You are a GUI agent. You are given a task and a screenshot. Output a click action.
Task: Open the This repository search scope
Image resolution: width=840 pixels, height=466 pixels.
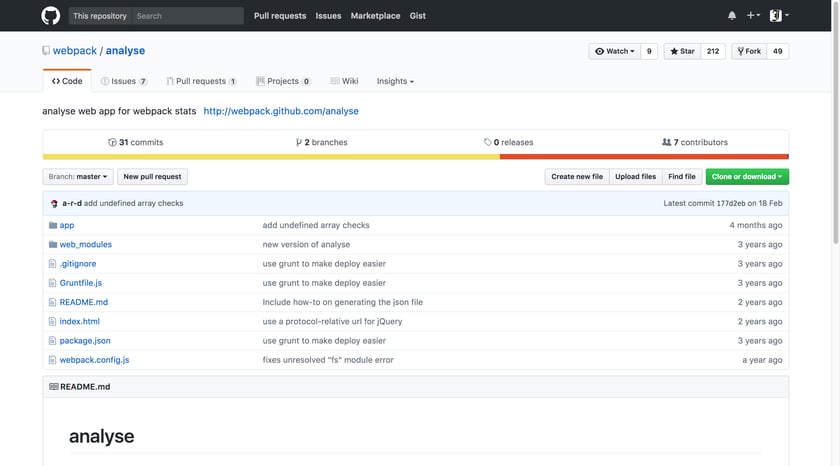point(100,16)
